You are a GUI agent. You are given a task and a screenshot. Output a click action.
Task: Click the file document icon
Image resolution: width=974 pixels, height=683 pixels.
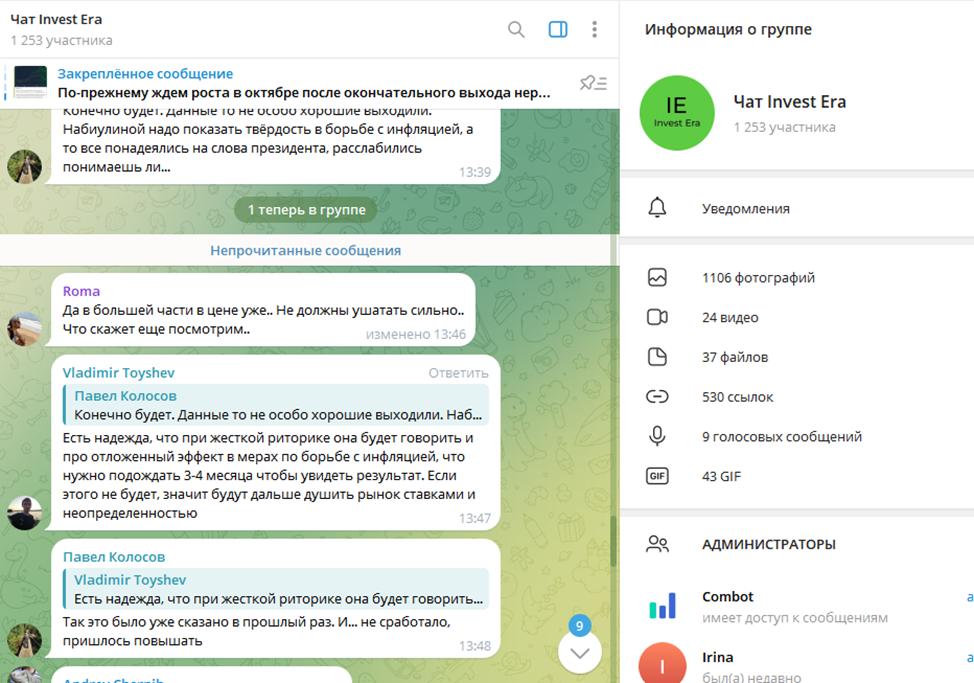(657, 356)
